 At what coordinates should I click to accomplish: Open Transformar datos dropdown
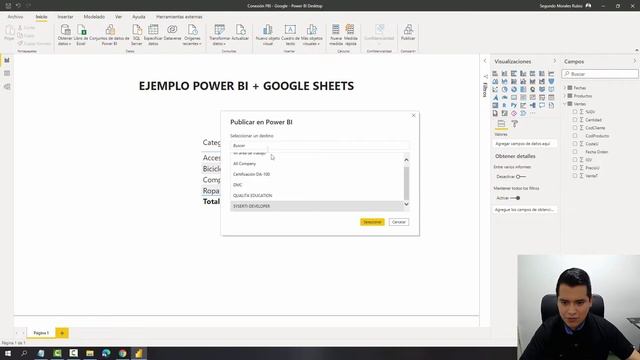[x=220, y=34]
